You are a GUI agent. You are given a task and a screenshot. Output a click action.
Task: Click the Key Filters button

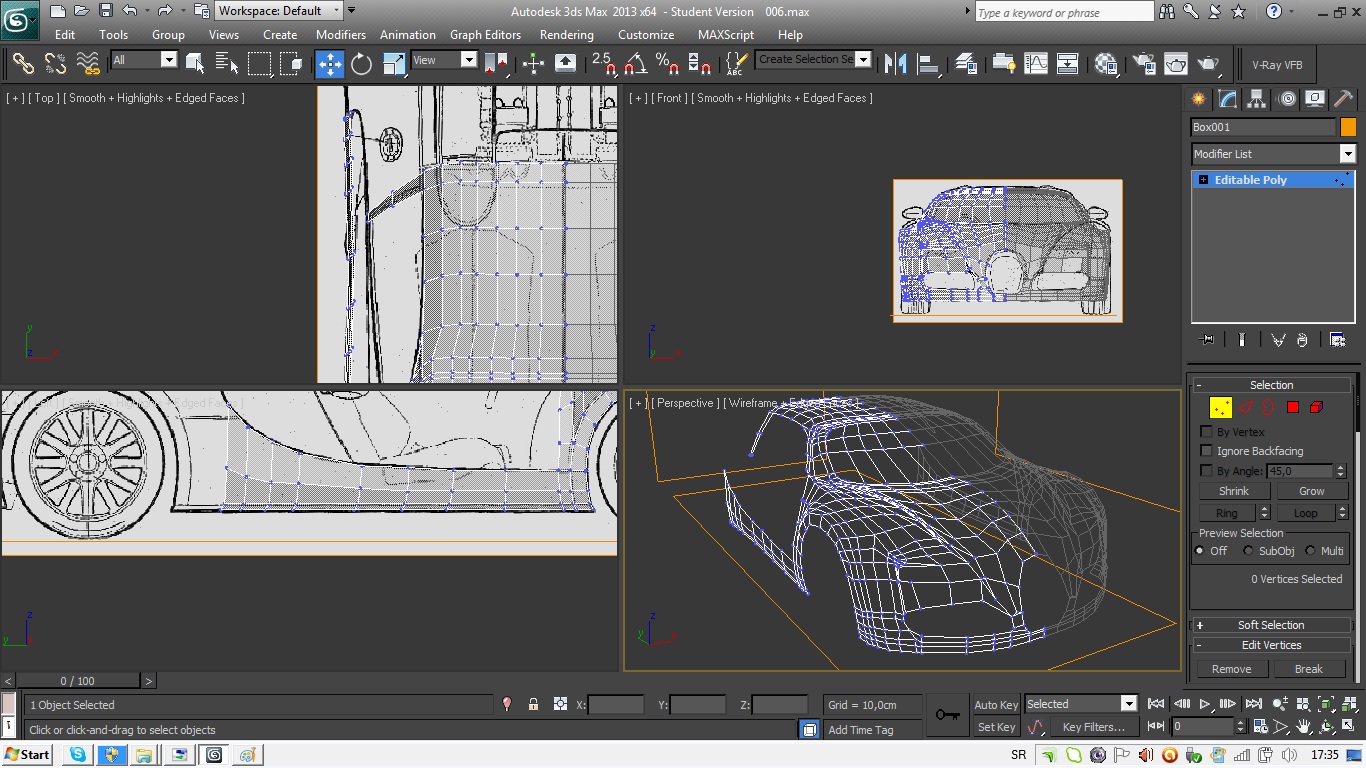[1094, 727]
